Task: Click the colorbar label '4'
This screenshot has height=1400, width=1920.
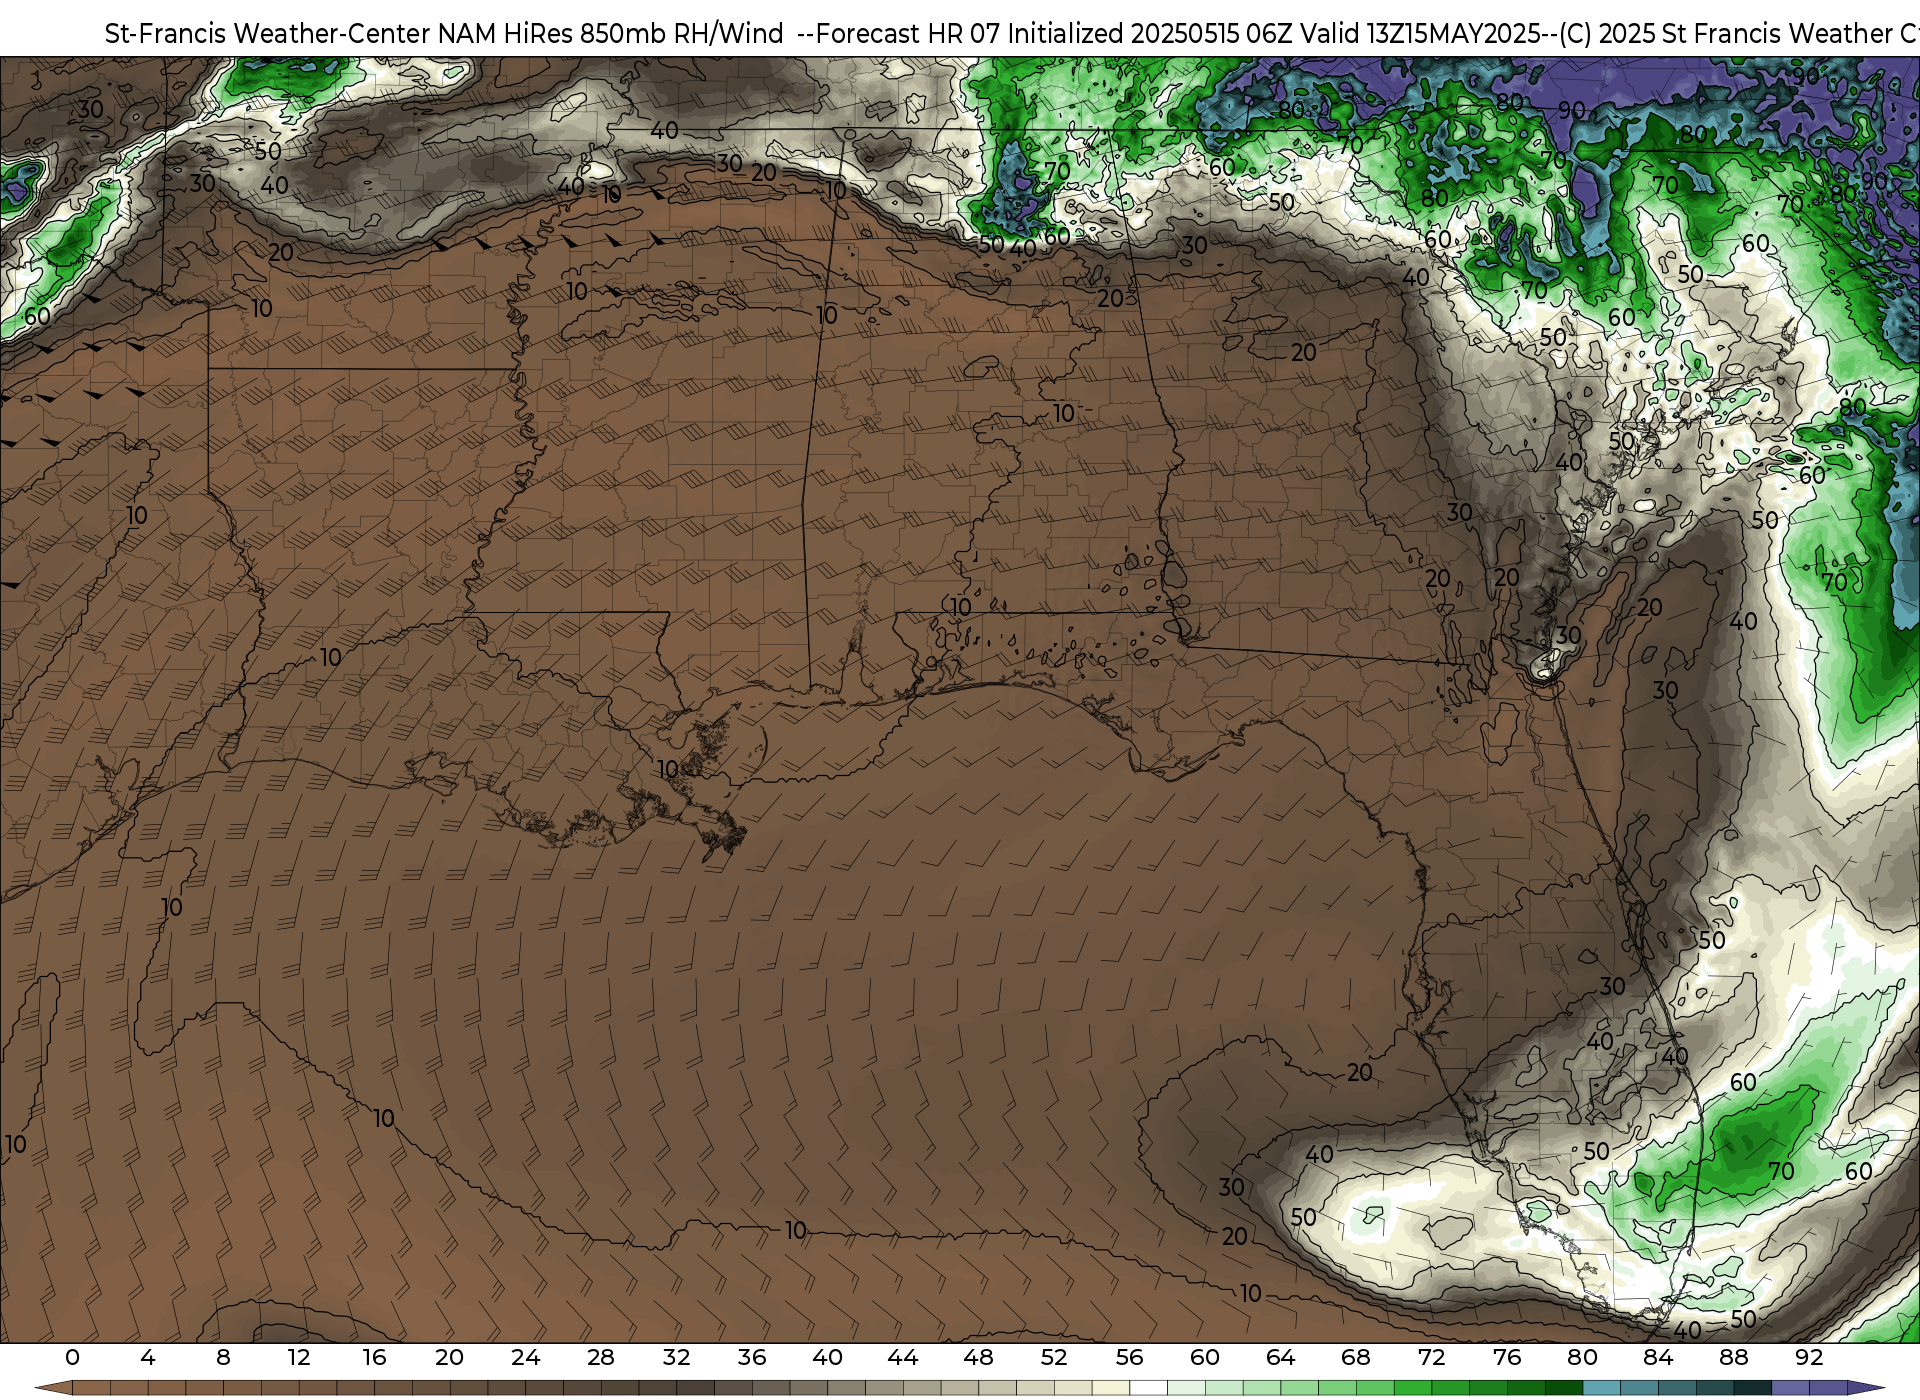Action: pyautogui.click(x=148, y=1358)
